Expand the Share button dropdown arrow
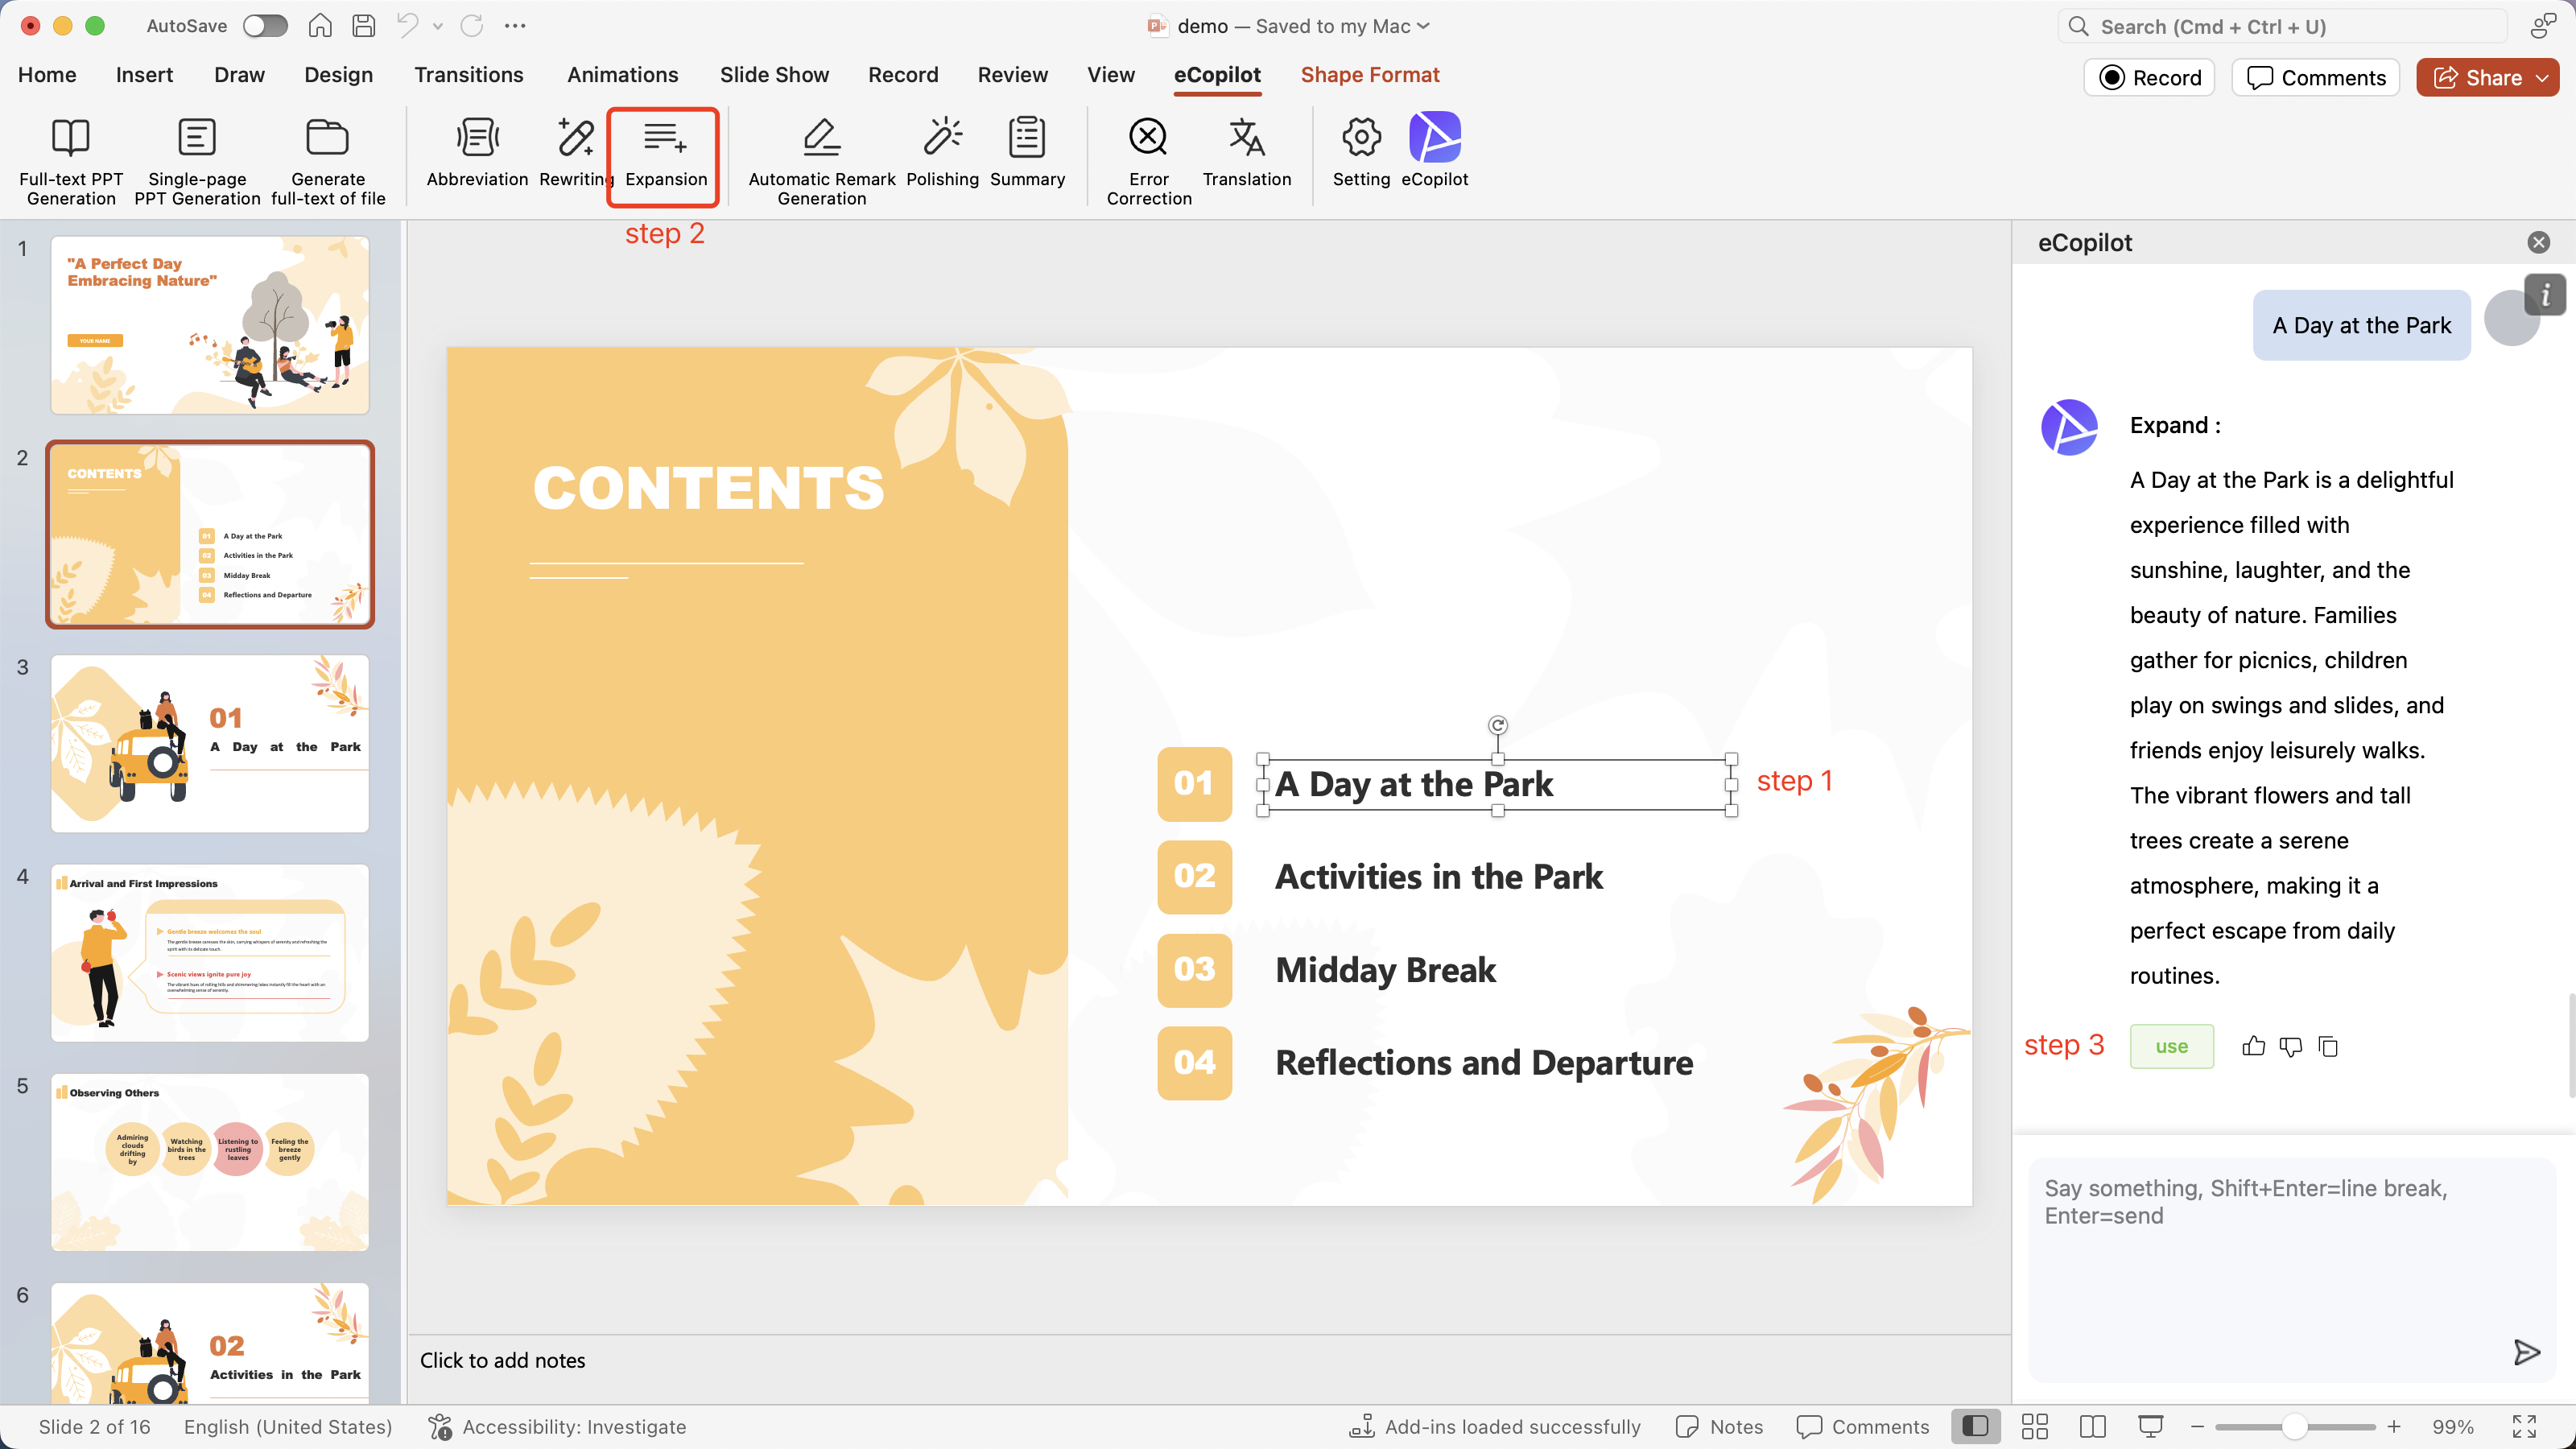Viewport: 2576px width, 1449px height. 2542,78
